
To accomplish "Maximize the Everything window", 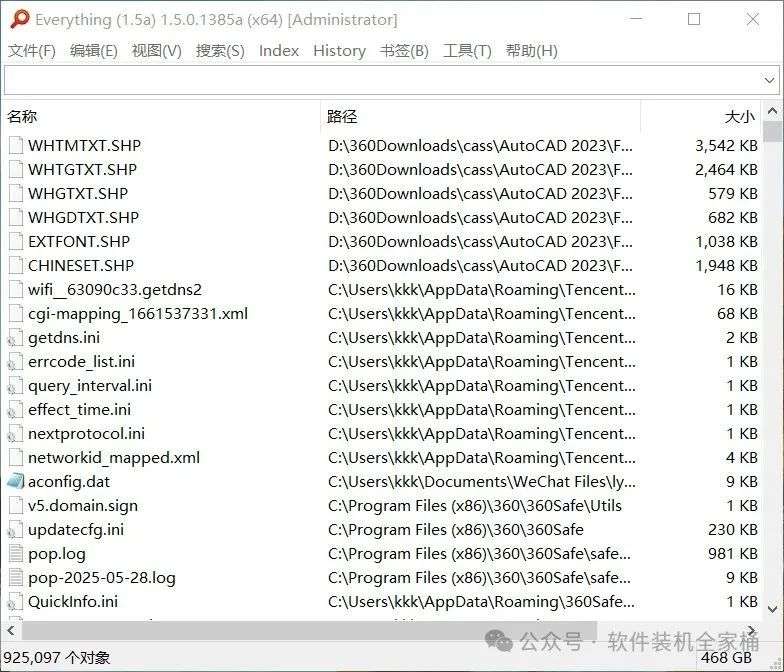I will pyautogui.click(x=694, y=19).
